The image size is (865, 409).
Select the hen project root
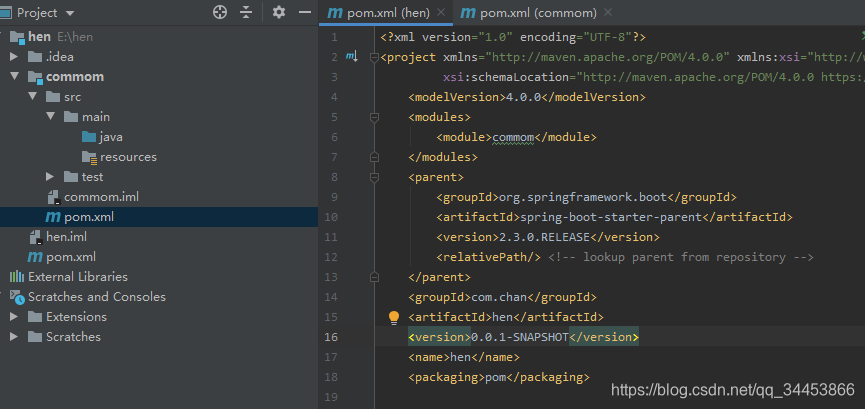pyautogui.click(x=39, y=37)
